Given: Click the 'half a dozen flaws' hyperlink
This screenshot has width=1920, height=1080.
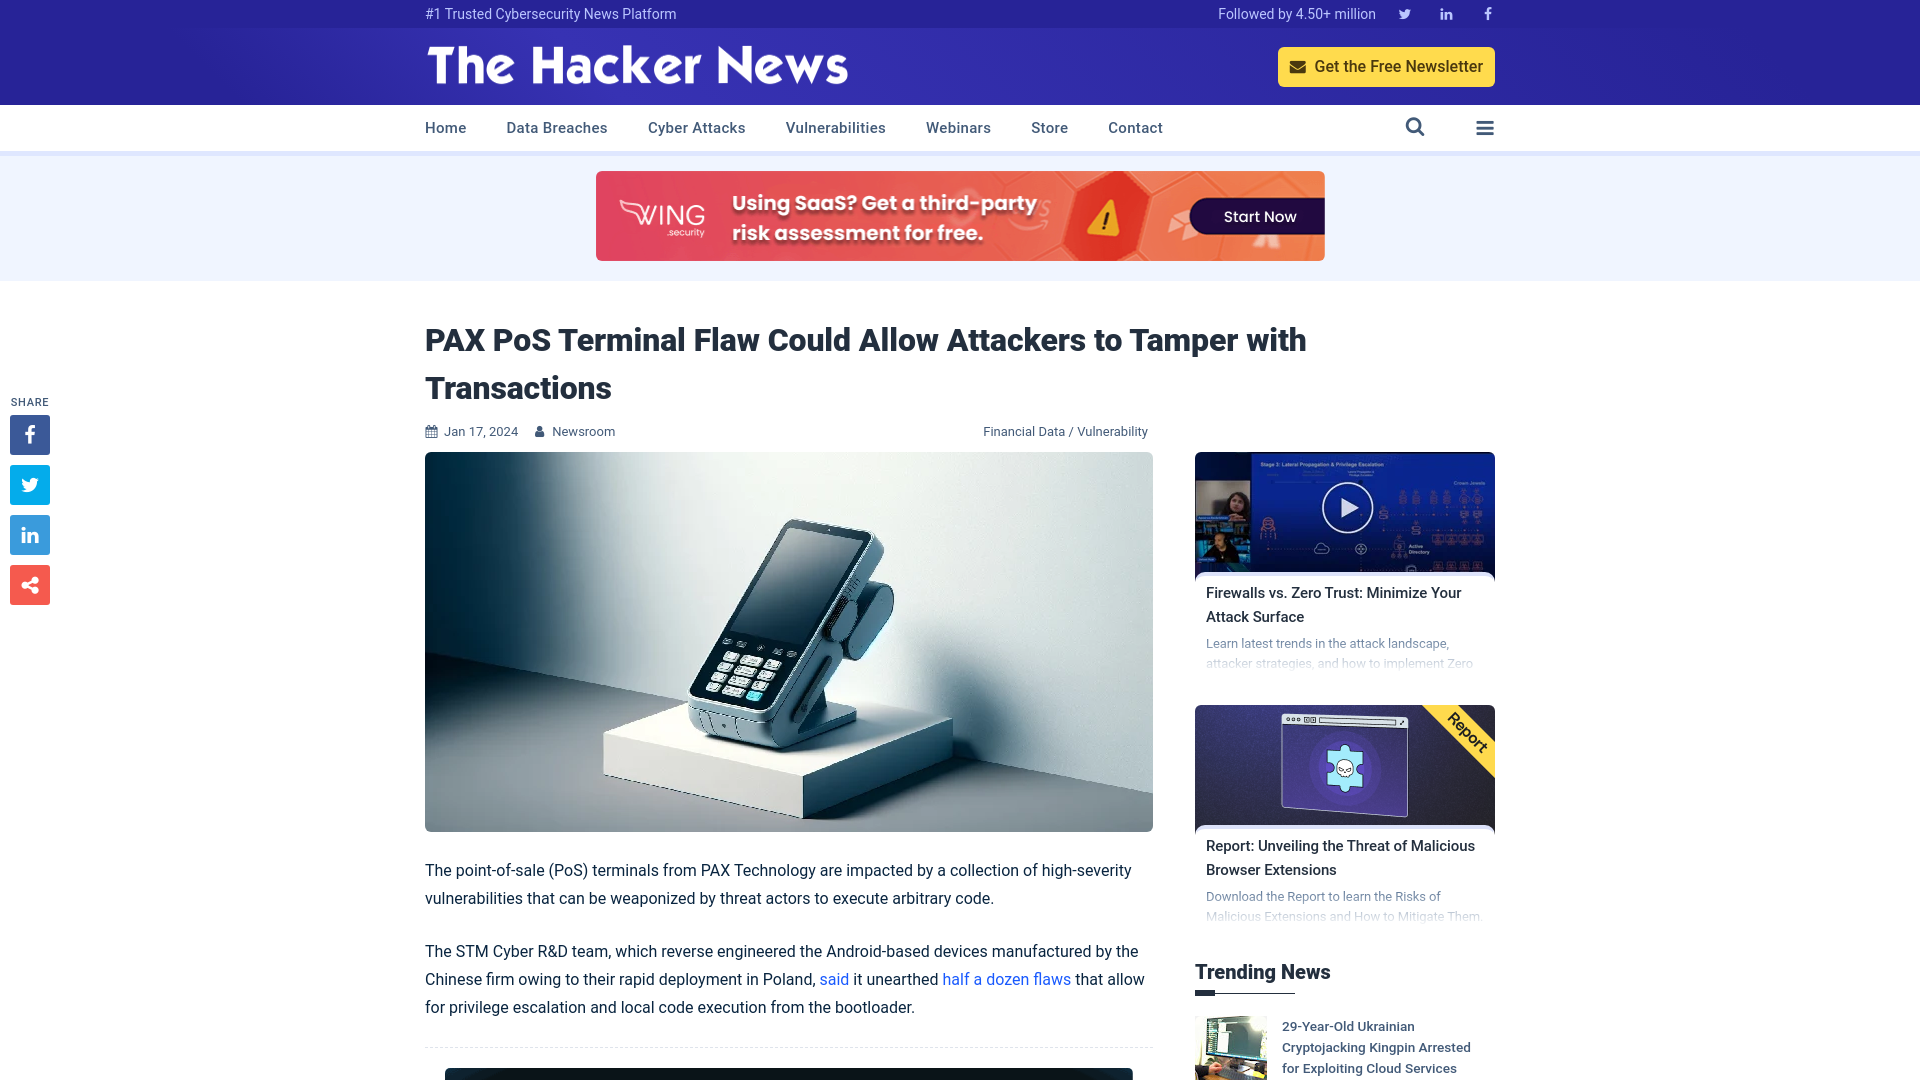Looking at the screenshot, I should pyautogui.click(x=1006, y=978).
